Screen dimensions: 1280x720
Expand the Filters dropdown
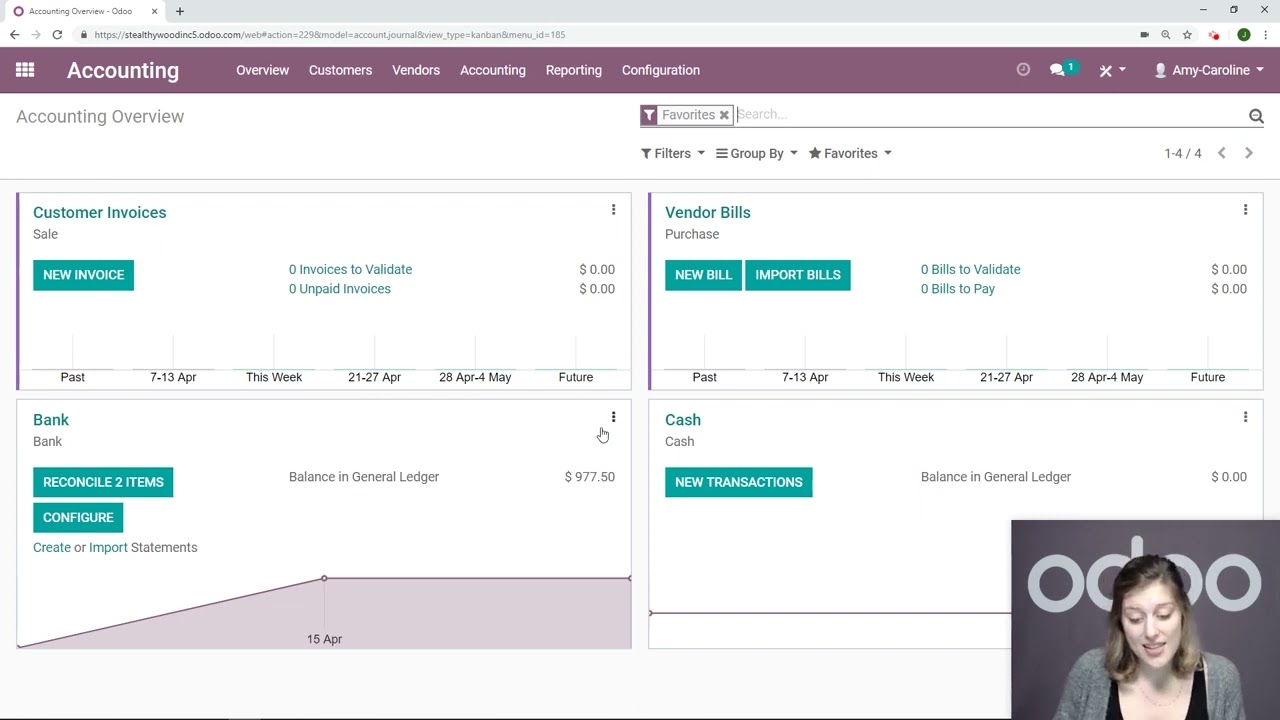673,153
